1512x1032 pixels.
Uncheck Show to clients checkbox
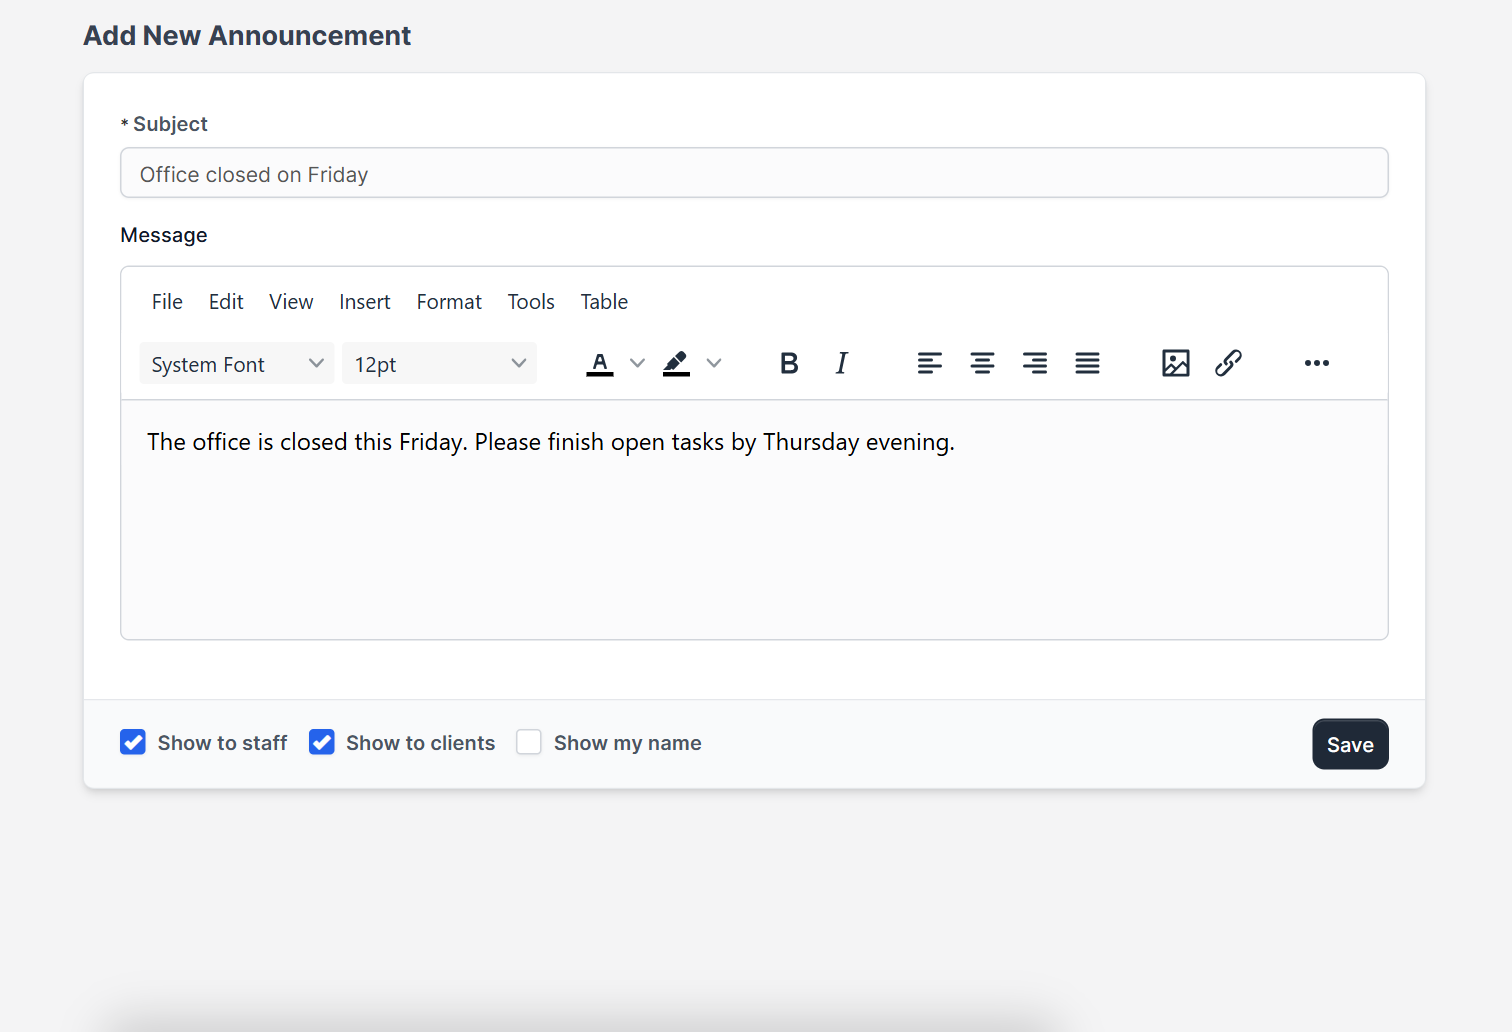[x=322, y=742]
